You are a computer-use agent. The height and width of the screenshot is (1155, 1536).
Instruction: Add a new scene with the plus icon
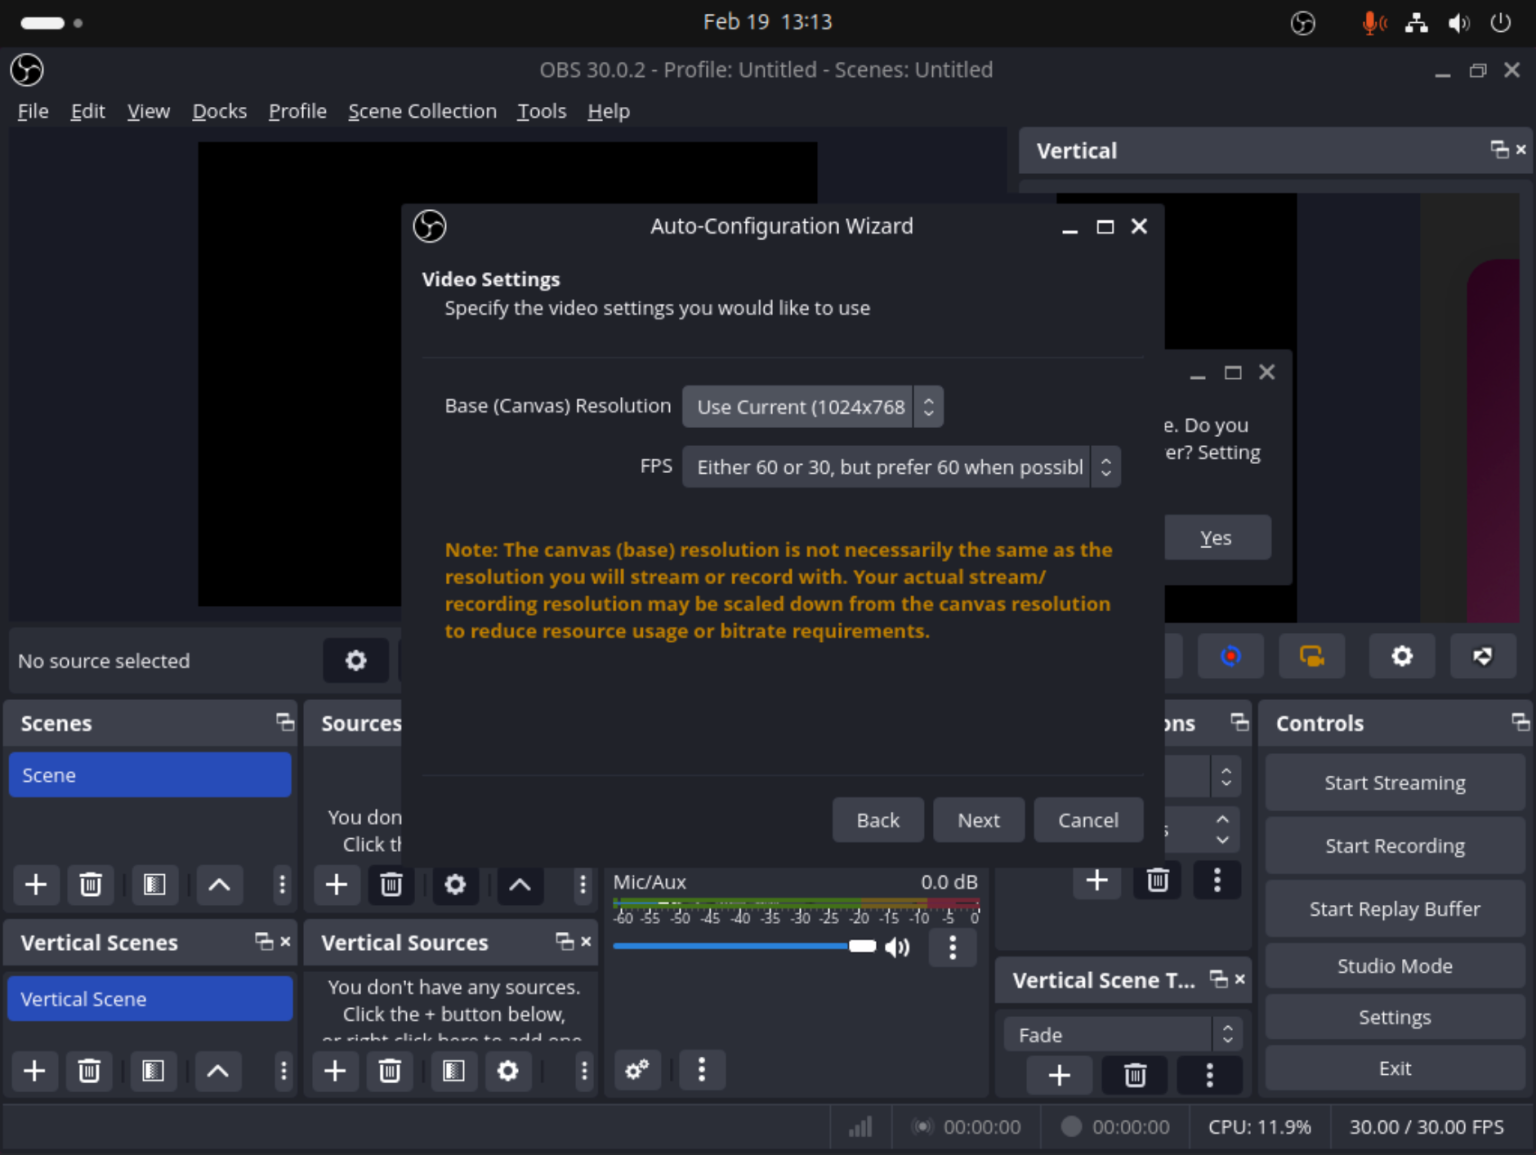(x=36, y=885)
